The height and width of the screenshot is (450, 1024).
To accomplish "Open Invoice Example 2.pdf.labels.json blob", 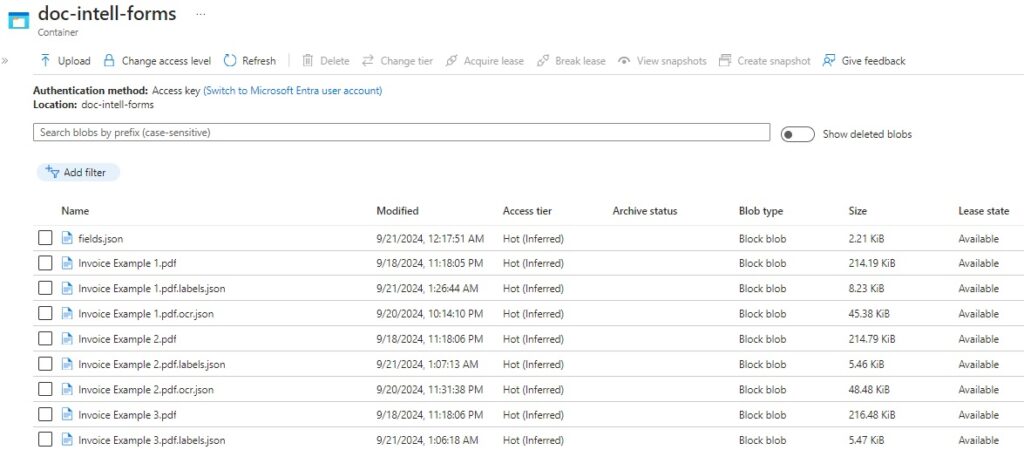I will click(x=152, y=364).
